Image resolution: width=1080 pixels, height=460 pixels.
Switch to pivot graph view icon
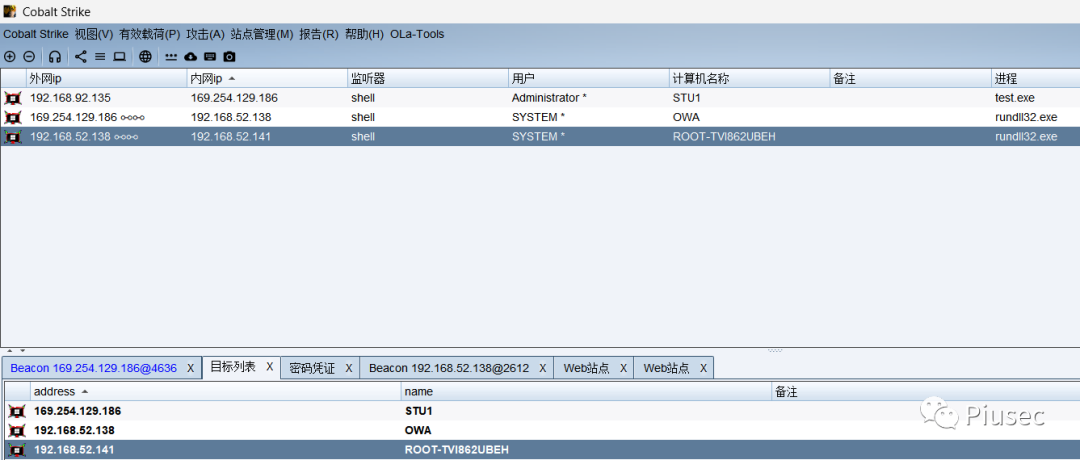tap(81, 56)
